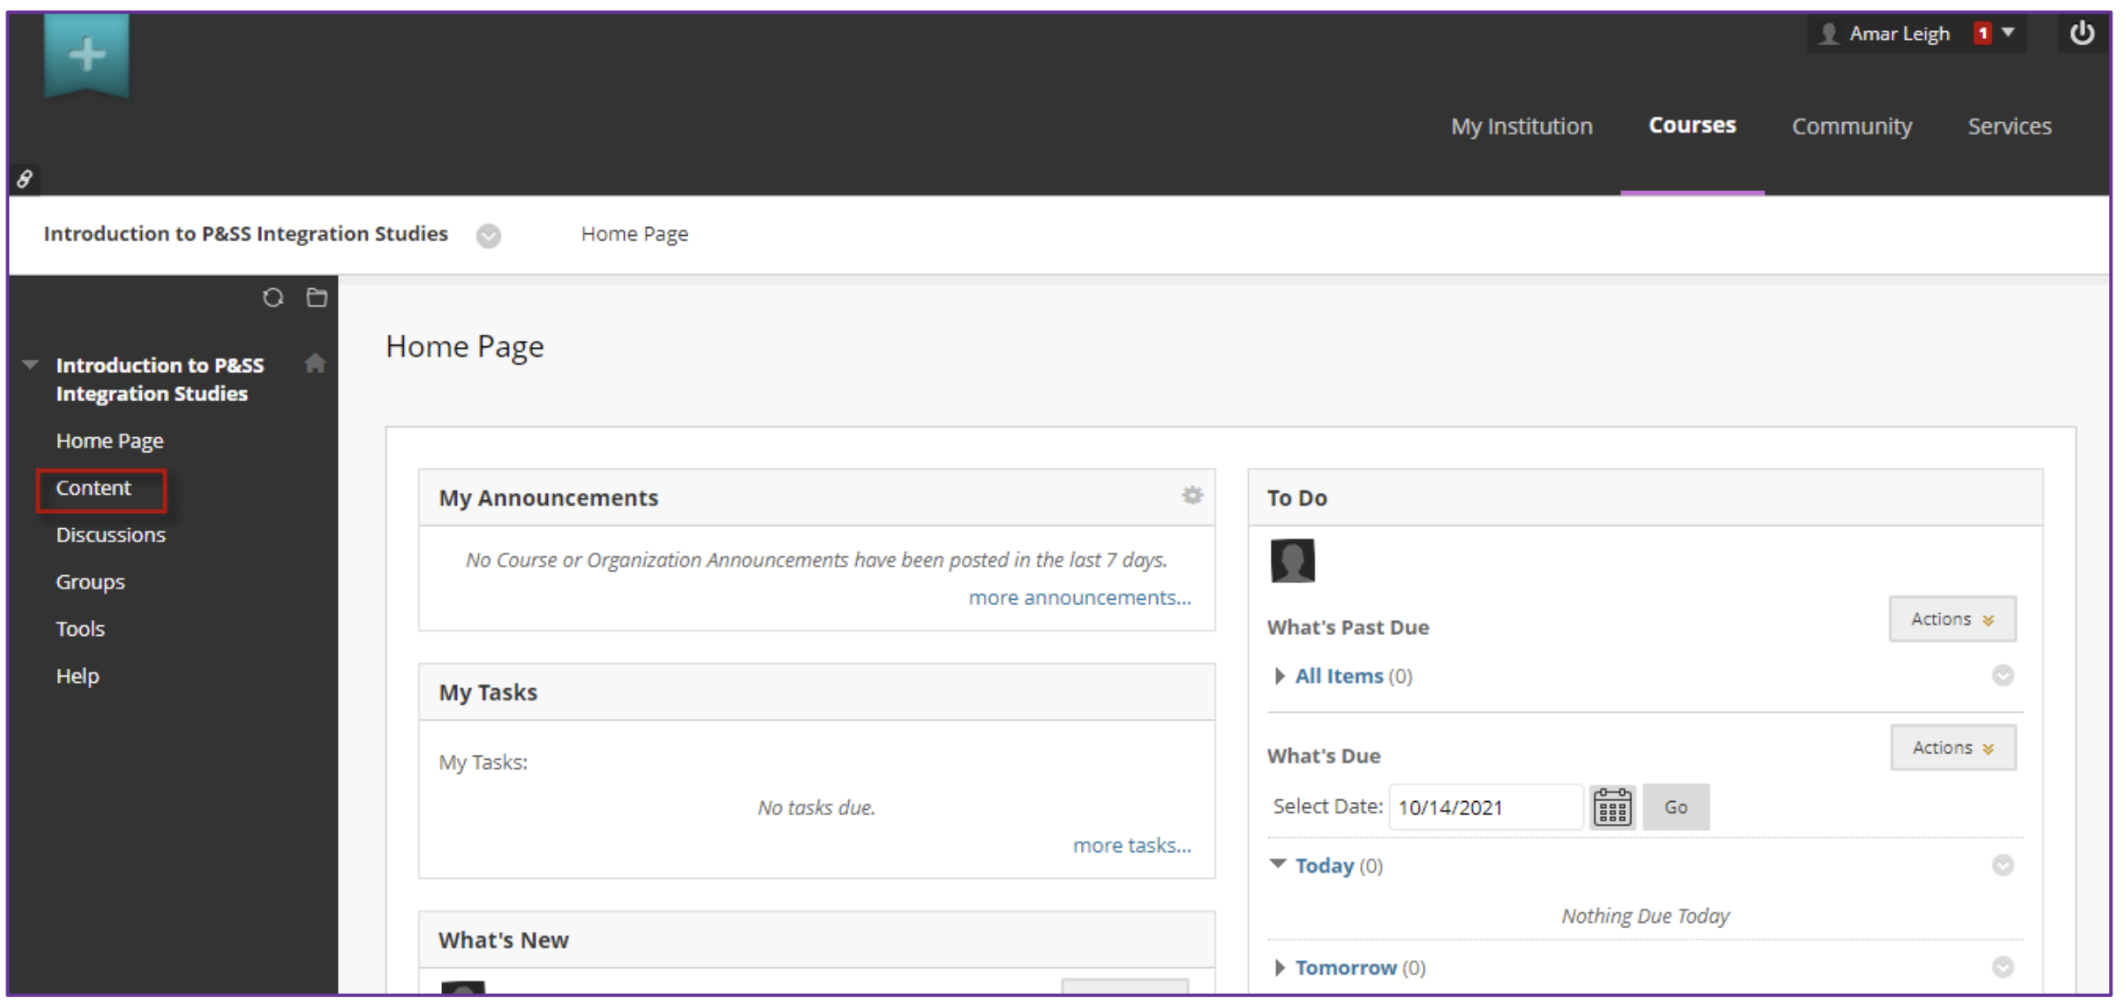Click the My Announcements module header
This screenshot has width=2126, height=1006.
816,497
